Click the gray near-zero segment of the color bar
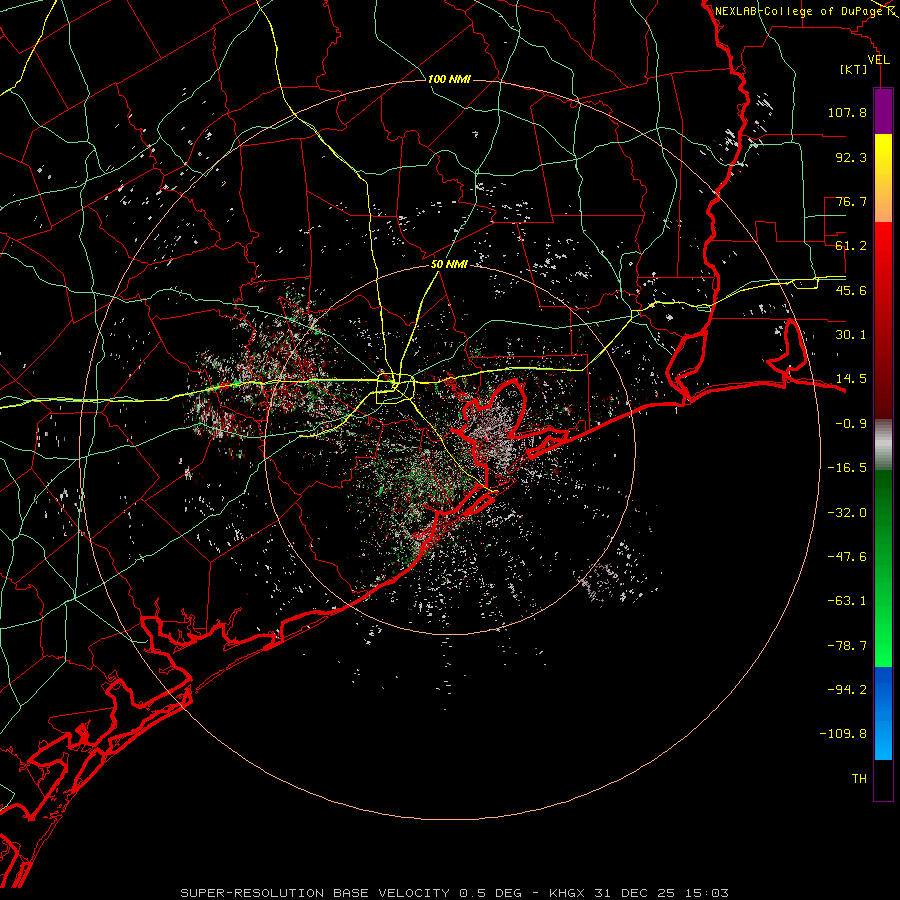The height and width of the screenshot is (900, 900). point(883,445)
